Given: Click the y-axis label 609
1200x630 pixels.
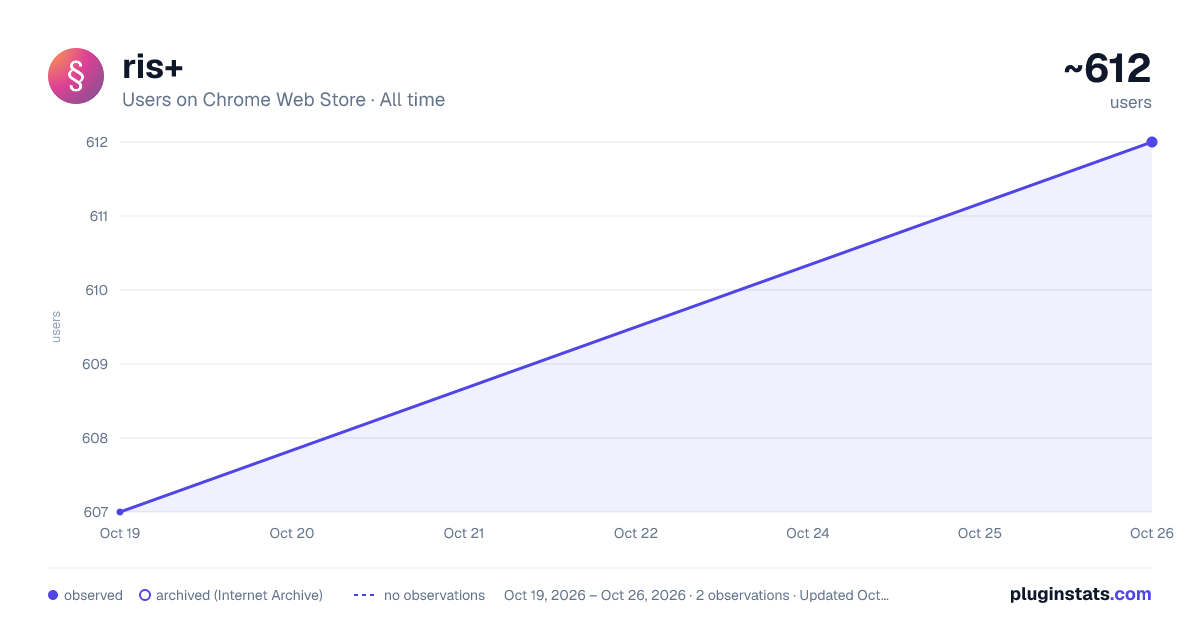Looking at the screenshot, I should pyautogui.click(x=96, y=364).
